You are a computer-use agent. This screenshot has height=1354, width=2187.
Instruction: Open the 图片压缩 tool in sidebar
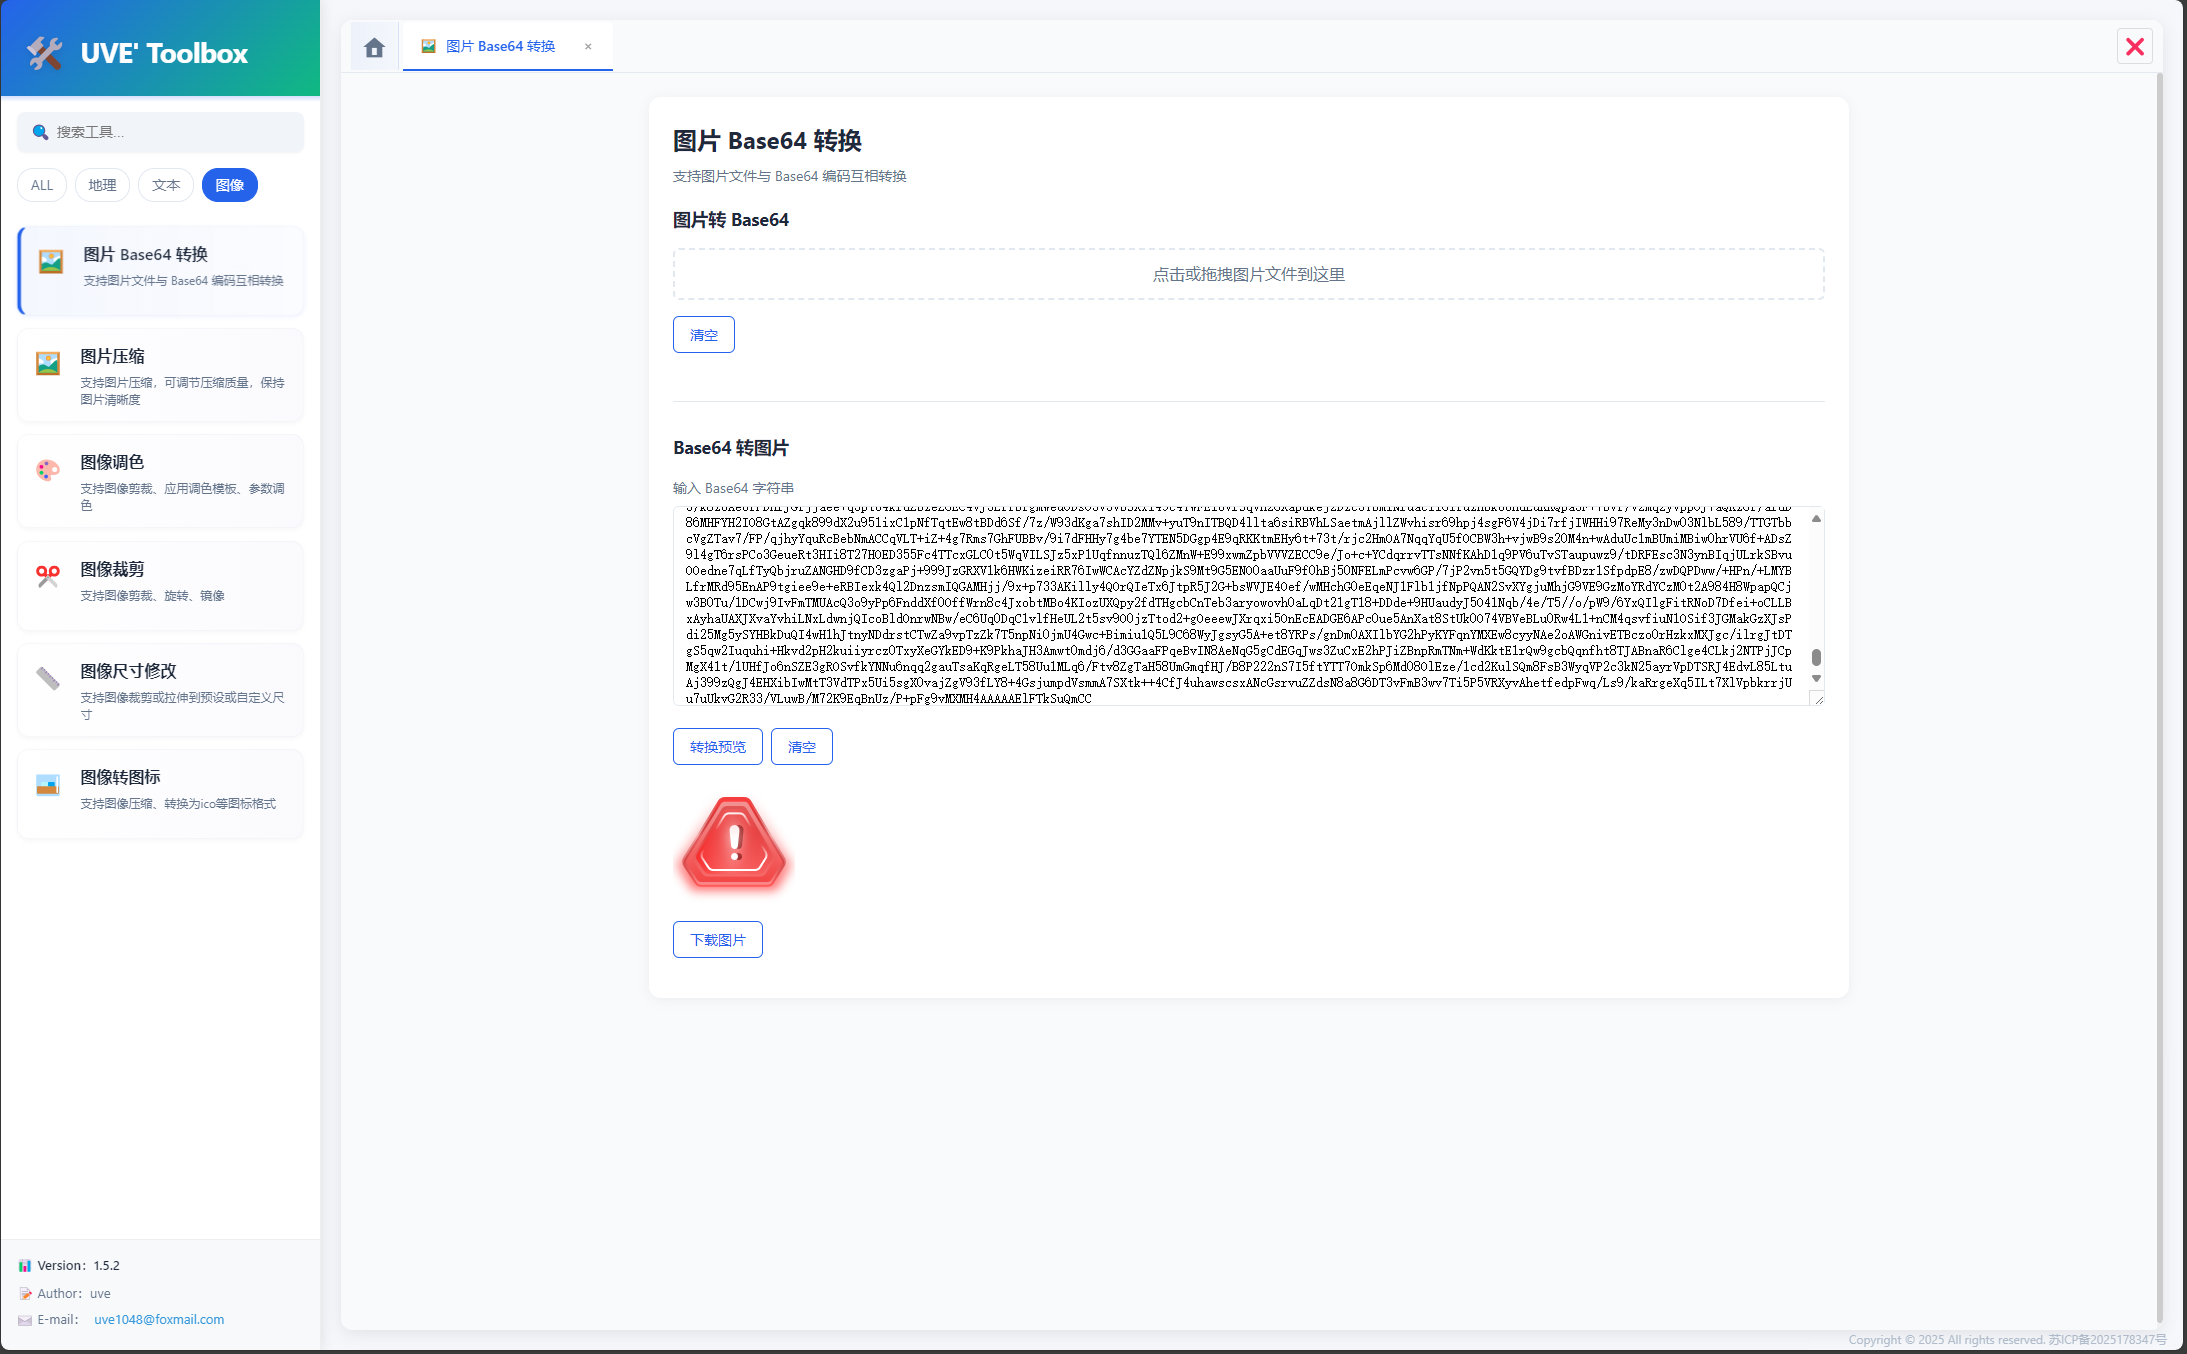pyautogui.click(x=160, y=375)
